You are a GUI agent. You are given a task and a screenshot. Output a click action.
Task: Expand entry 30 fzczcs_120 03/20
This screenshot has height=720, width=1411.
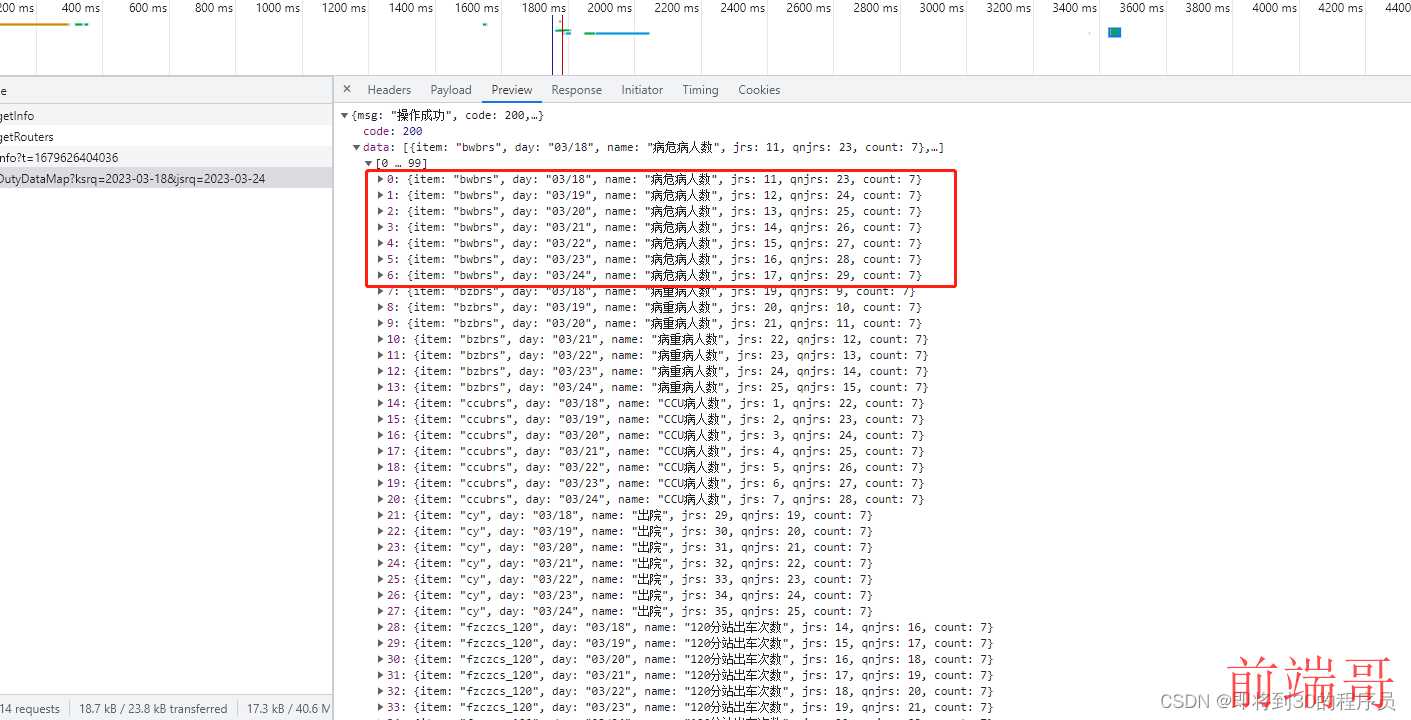(380, 659)
